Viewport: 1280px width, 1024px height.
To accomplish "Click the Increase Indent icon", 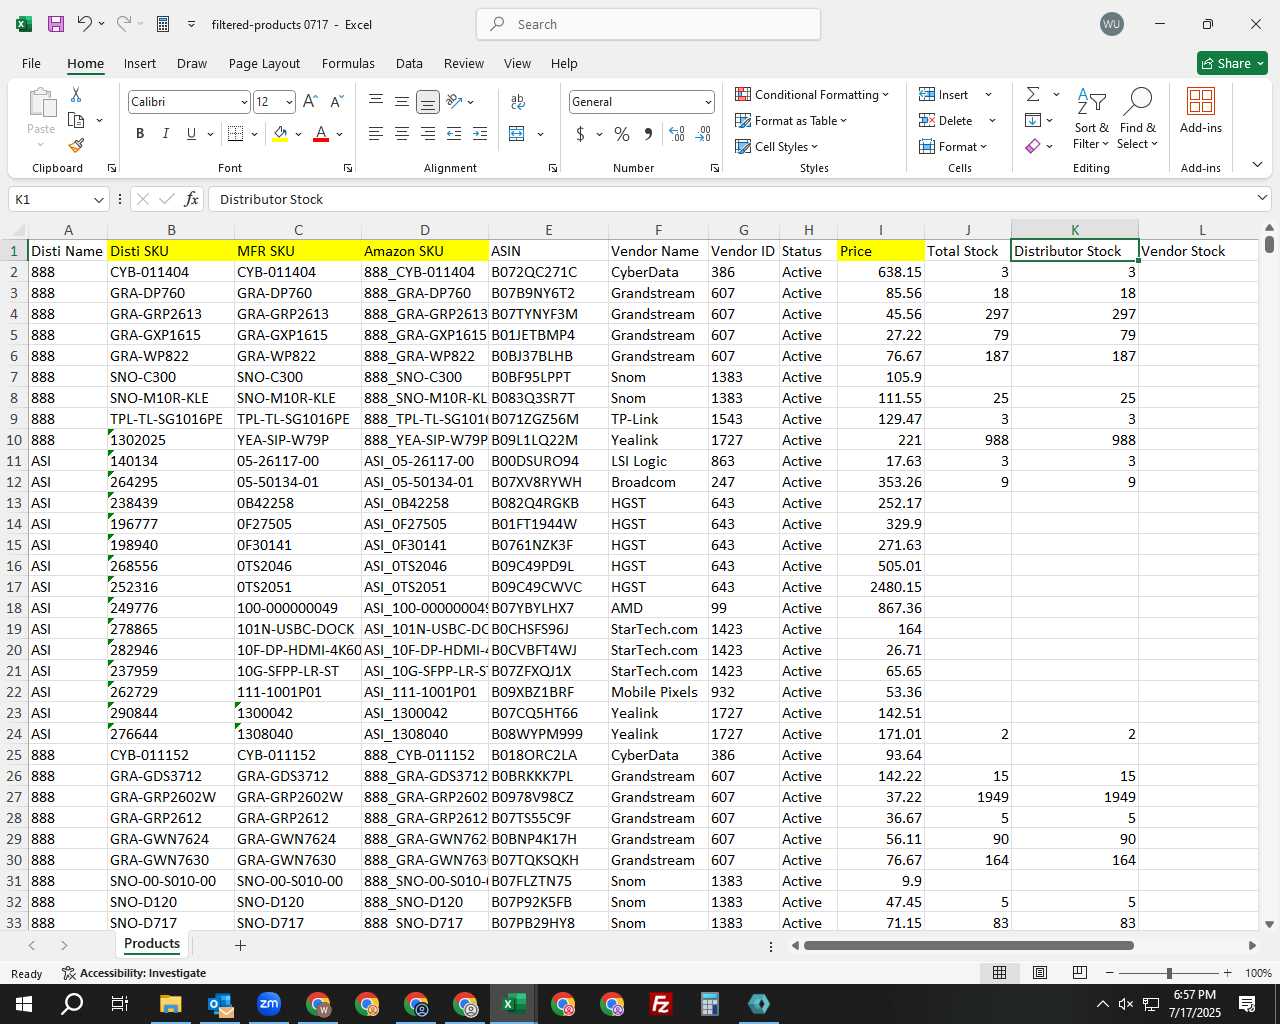I will click(480, 134).
